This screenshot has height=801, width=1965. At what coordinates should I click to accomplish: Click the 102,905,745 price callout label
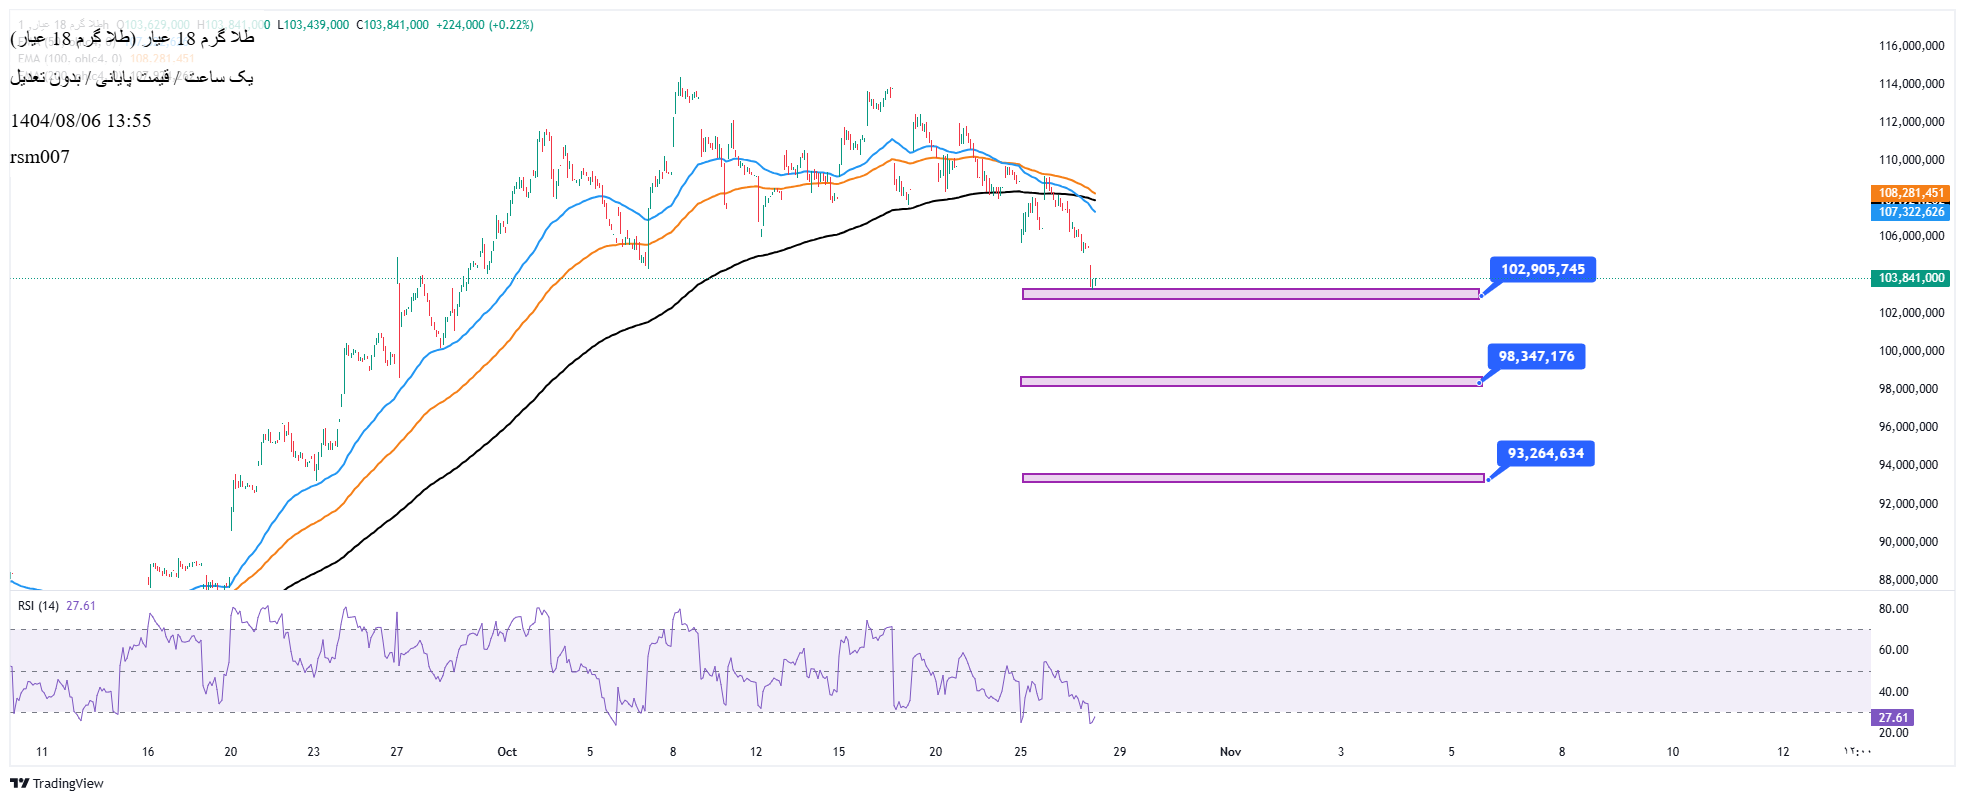pos(1542,269)
